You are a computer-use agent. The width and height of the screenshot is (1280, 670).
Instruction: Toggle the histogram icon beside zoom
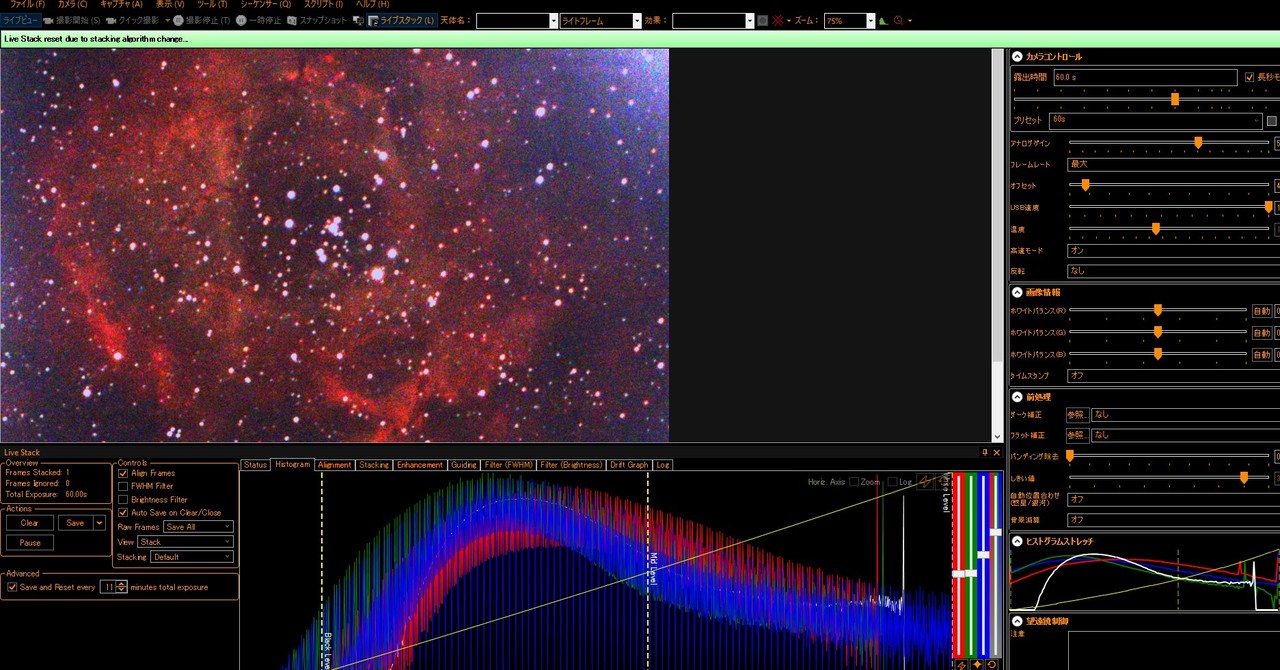click(x=883, y=21)
